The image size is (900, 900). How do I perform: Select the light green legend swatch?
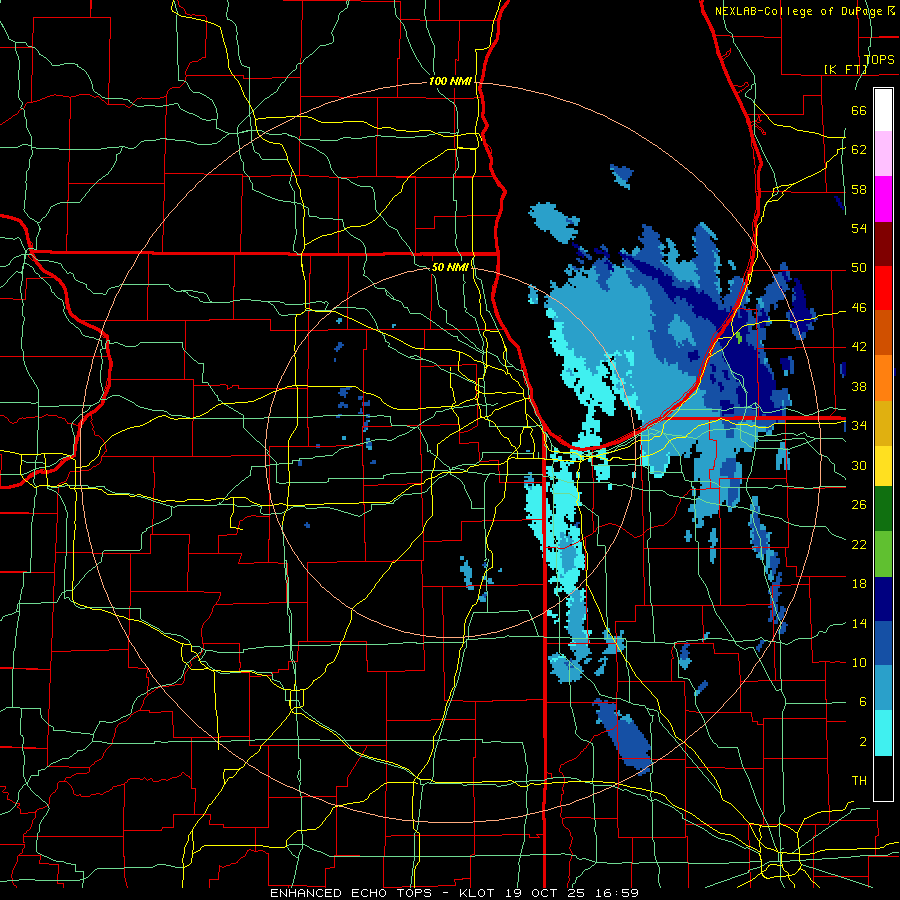point(883,554)
